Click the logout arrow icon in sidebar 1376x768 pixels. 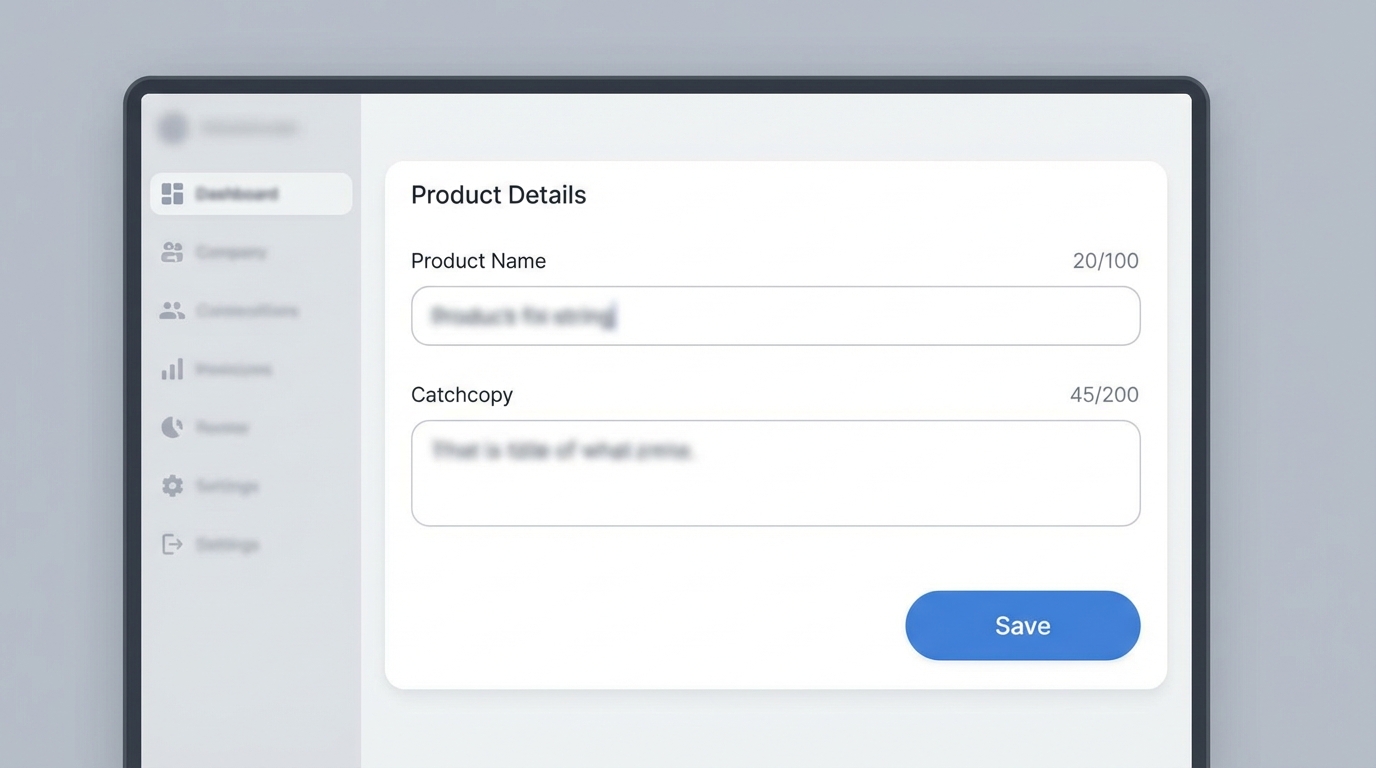point(172,544)
